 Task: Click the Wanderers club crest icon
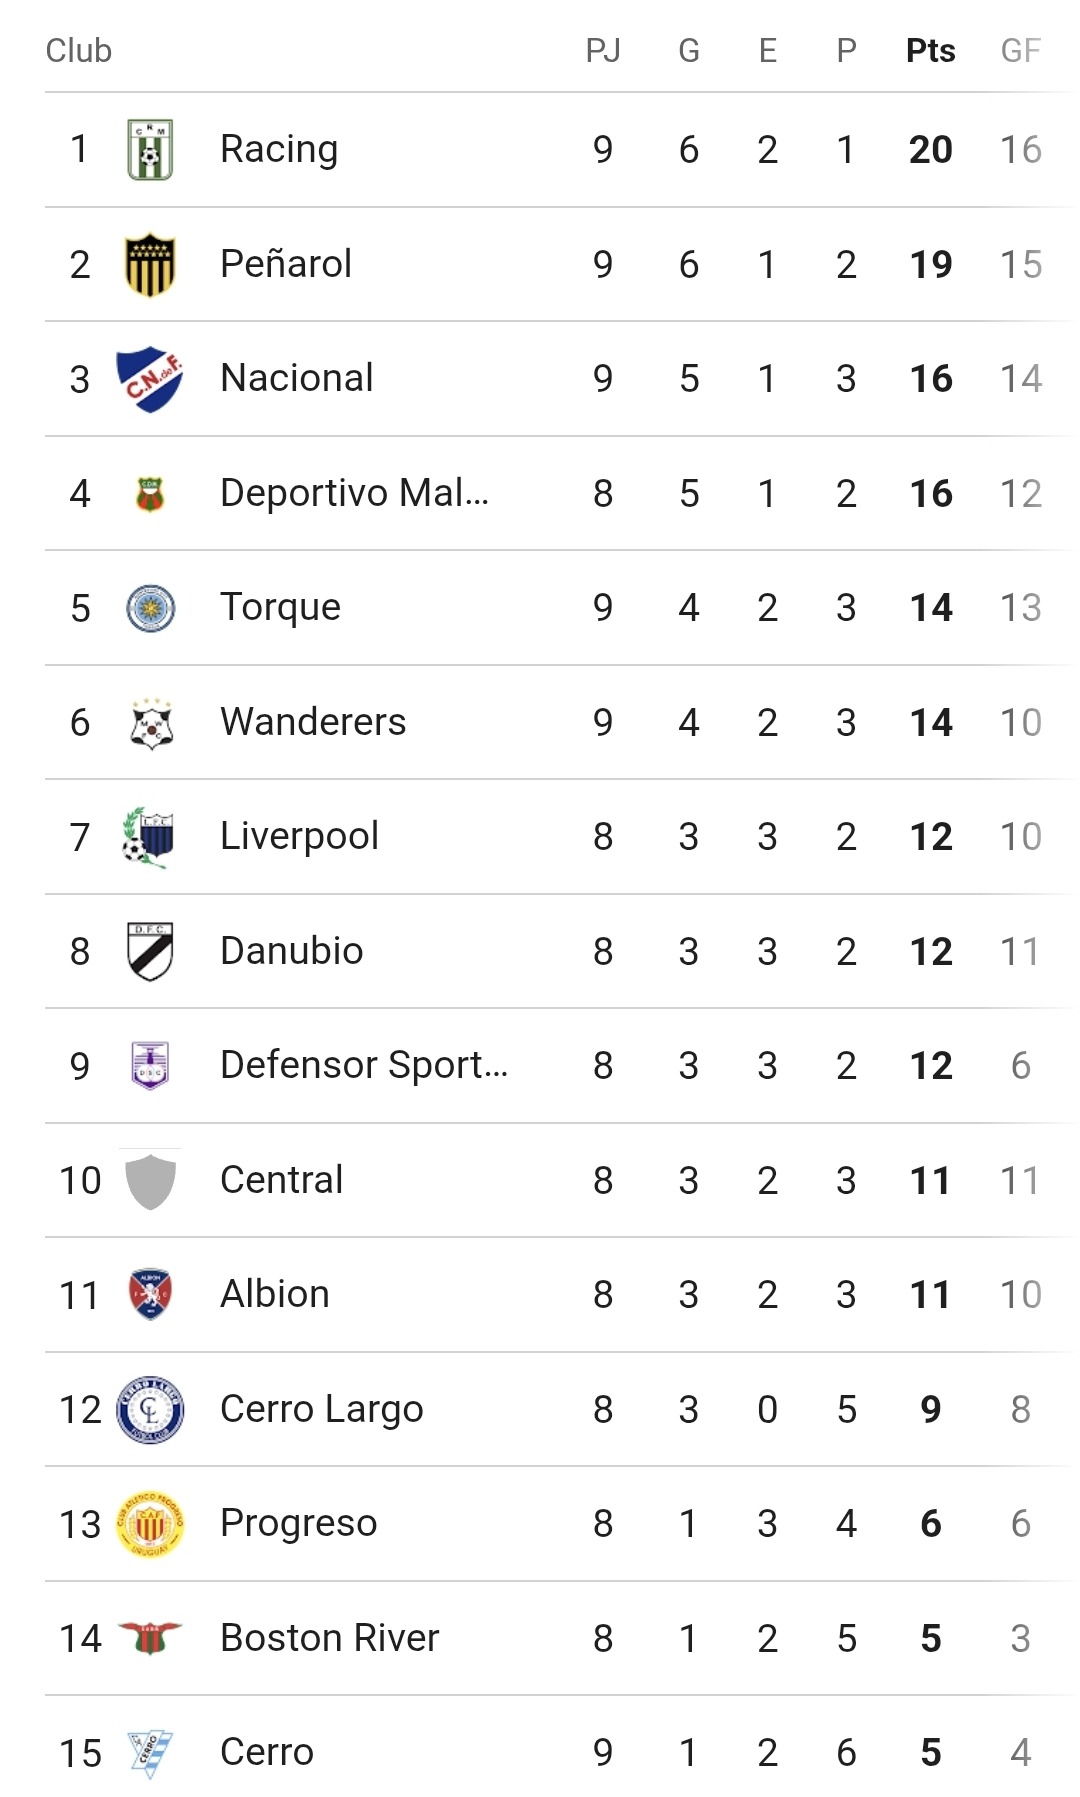(x=150, y=723)
